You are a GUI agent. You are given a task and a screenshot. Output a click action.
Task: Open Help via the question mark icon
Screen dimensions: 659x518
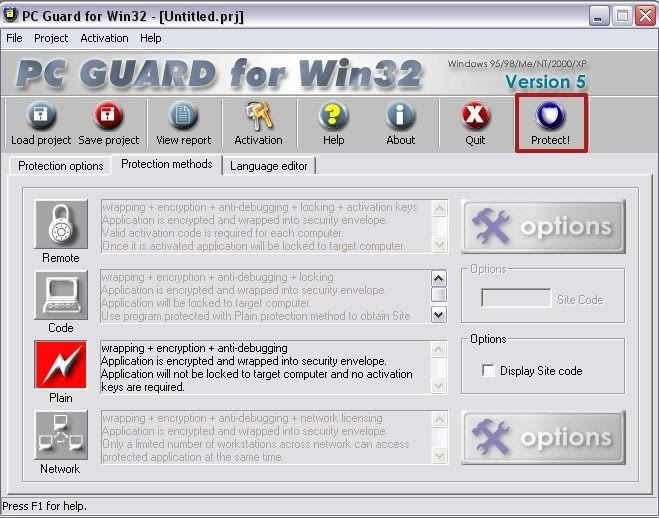point(333,115)
